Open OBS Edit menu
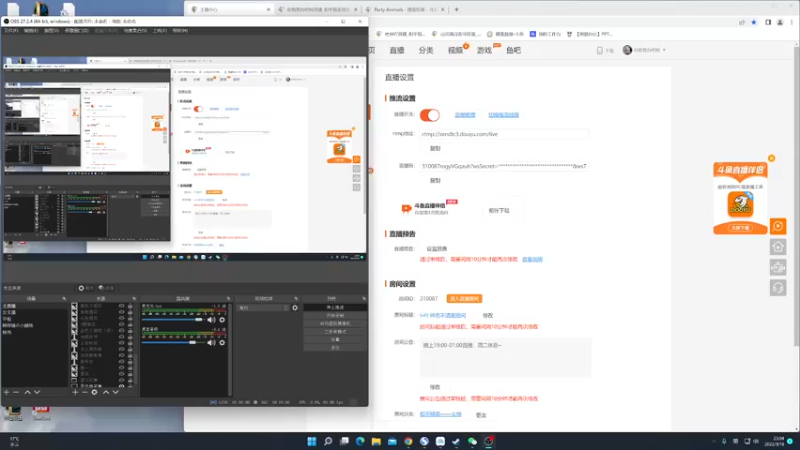This screenshot has height=450, width=800. pyautogui.click(x=31, y=31)
